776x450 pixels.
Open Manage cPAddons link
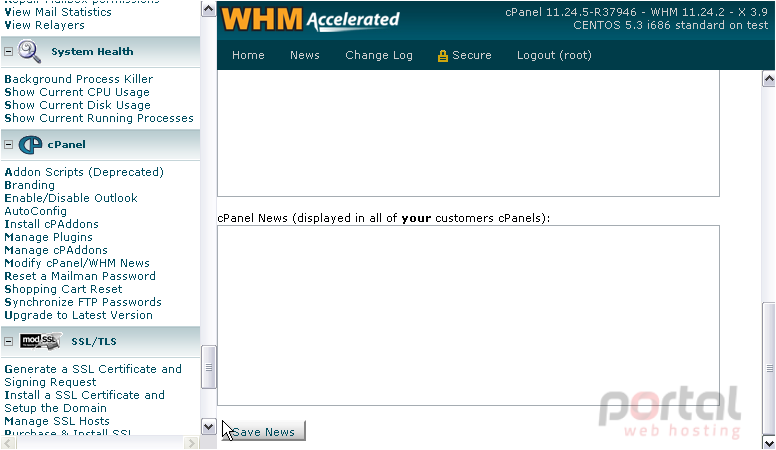[56, 250]
